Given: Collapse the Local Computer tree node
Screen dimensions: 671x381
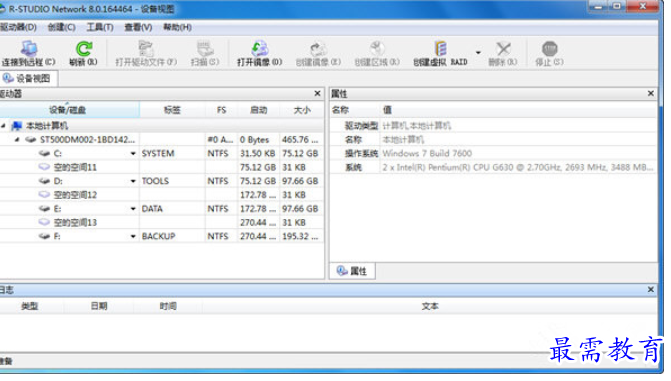Looking at the screenshot, I should pyautogui.click(x=3, y=126).
